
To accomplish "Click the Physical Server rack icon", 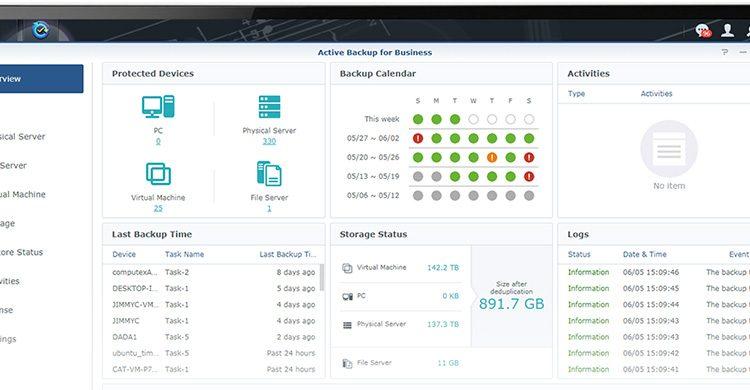I will tap(269, 107).
